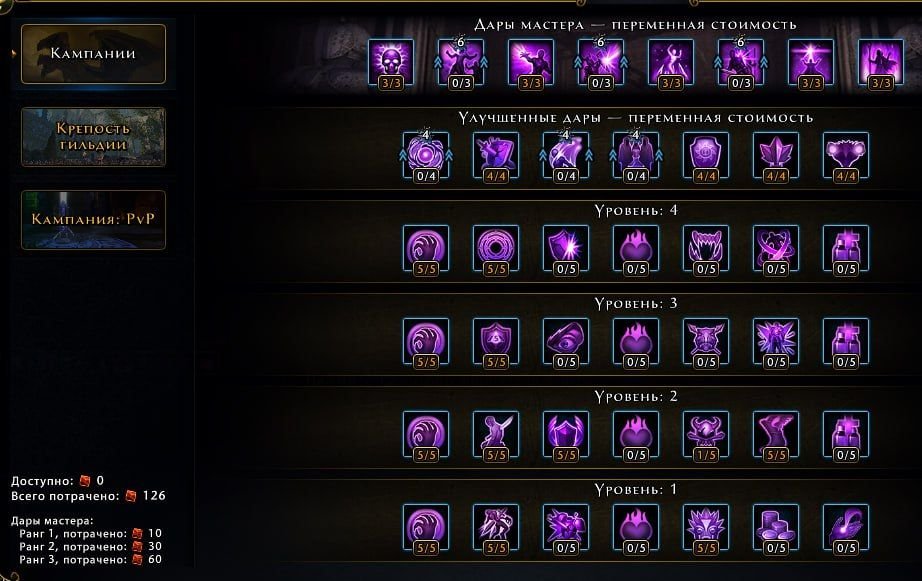922x581 pixels.
Task: Choose the coin-stack boon in Уровень 1
Action: pyautogui.click(x=776, y=529)
